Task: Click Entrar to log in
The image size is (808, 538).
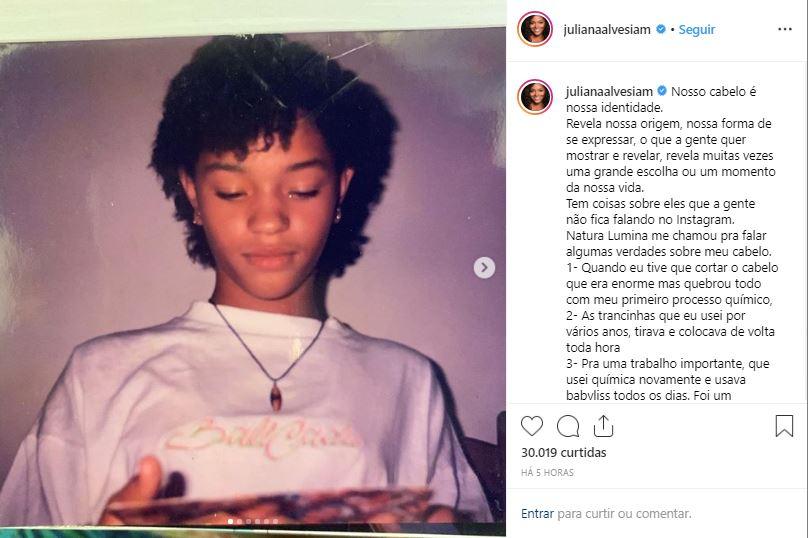Action: (537, 514)
